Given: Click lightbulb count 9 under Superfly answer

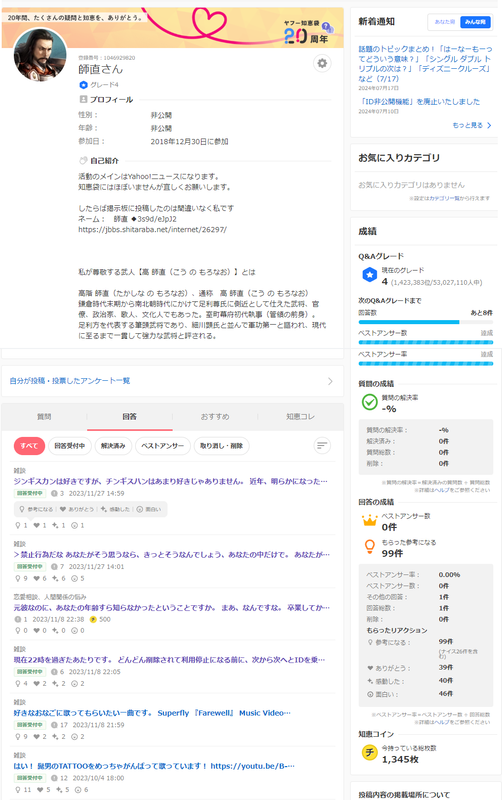Looking at the screenshot, I should tap(21, 736).
